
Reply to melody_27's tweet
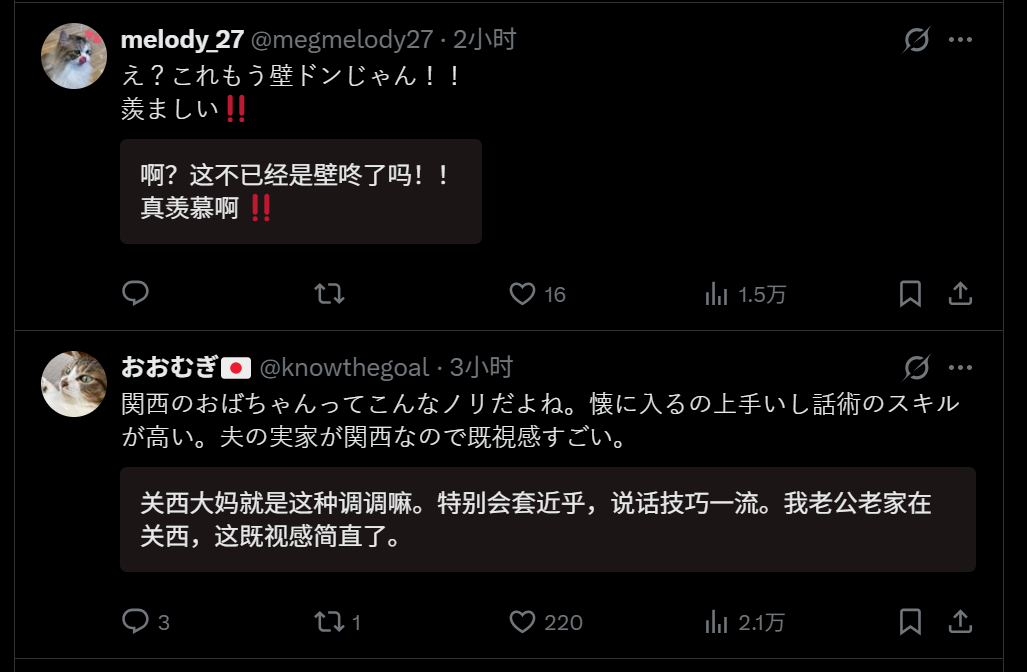pos(136,293)
